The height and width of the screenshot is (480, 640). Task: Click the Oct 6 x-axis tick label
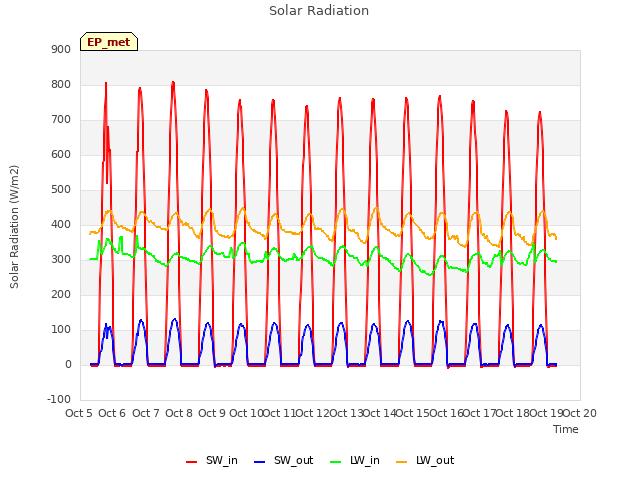click(112, 413)
